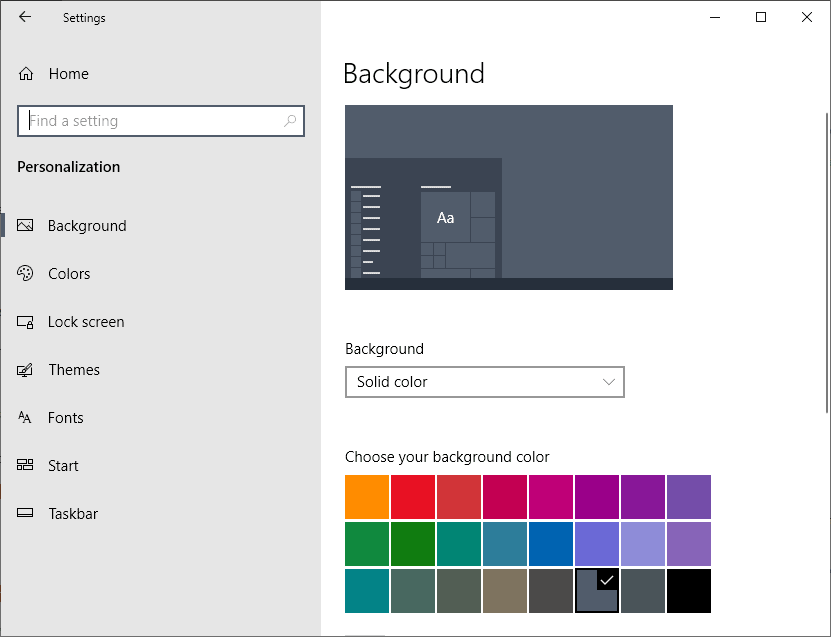Click the Home house icon
The image size is (831, 637).
[24, 73]
